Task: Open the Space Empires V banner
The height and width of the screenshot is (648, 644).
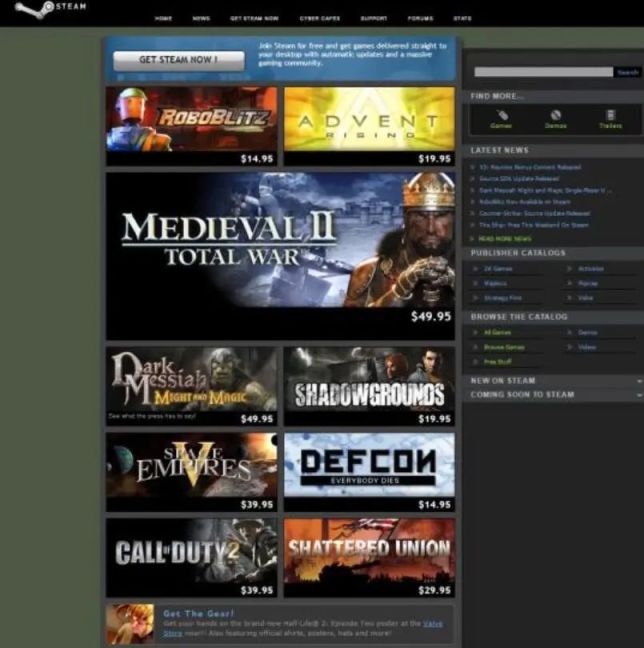Action: point(191,472)
